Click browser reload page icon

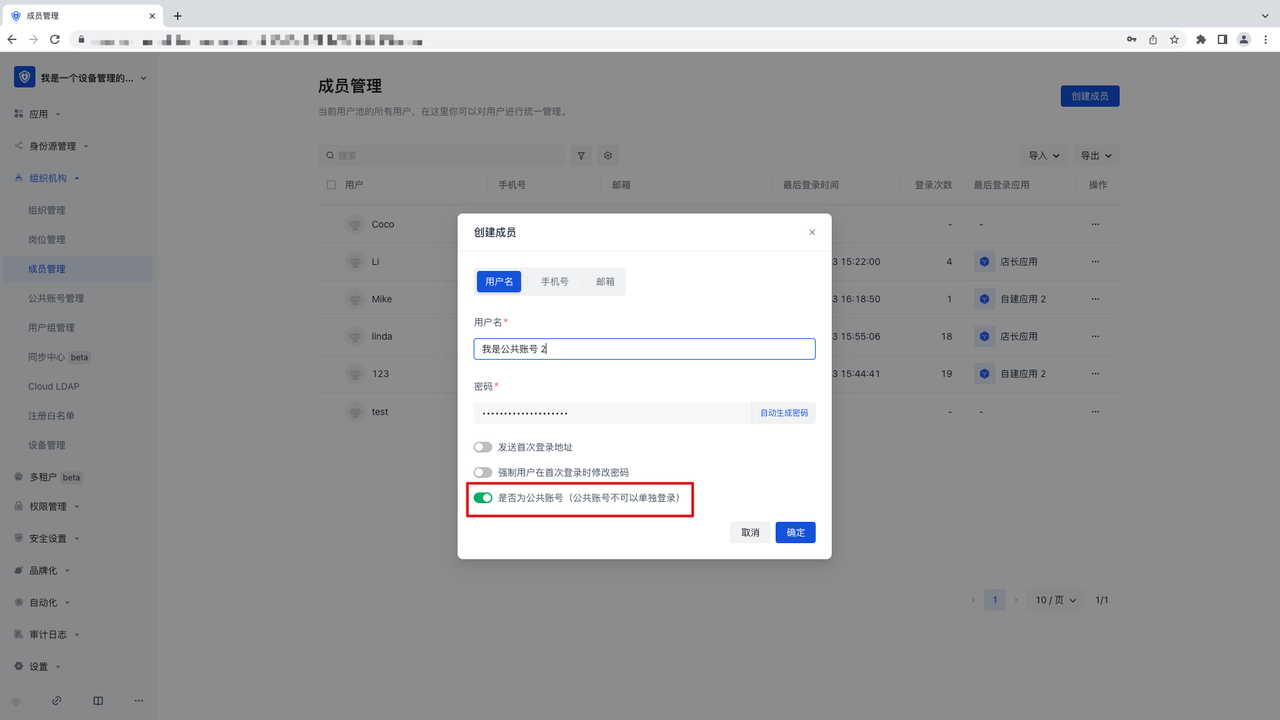(54, 40)
